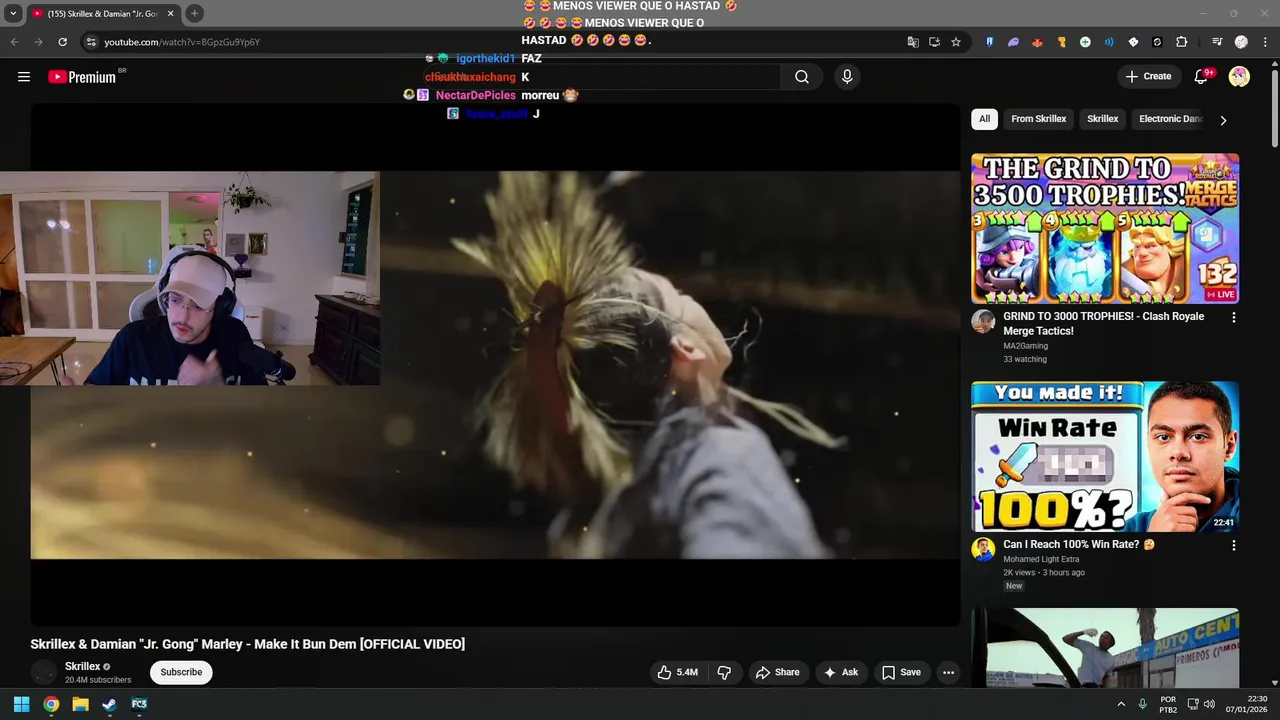The height and width of the screenshot is (720, 1280).
Task: Translate this page via address bar icon
Action: pyautogui.click(x=913, y=42)
